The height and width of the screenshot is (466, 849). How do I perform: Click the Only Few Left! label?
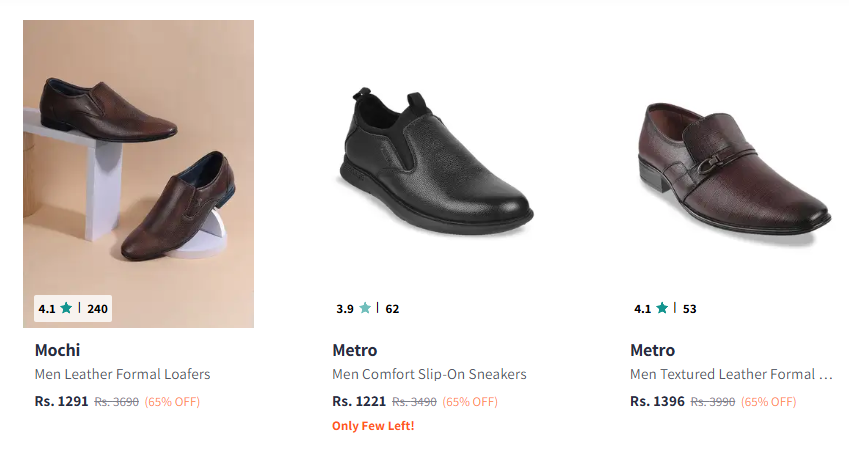tap(373, 426)
